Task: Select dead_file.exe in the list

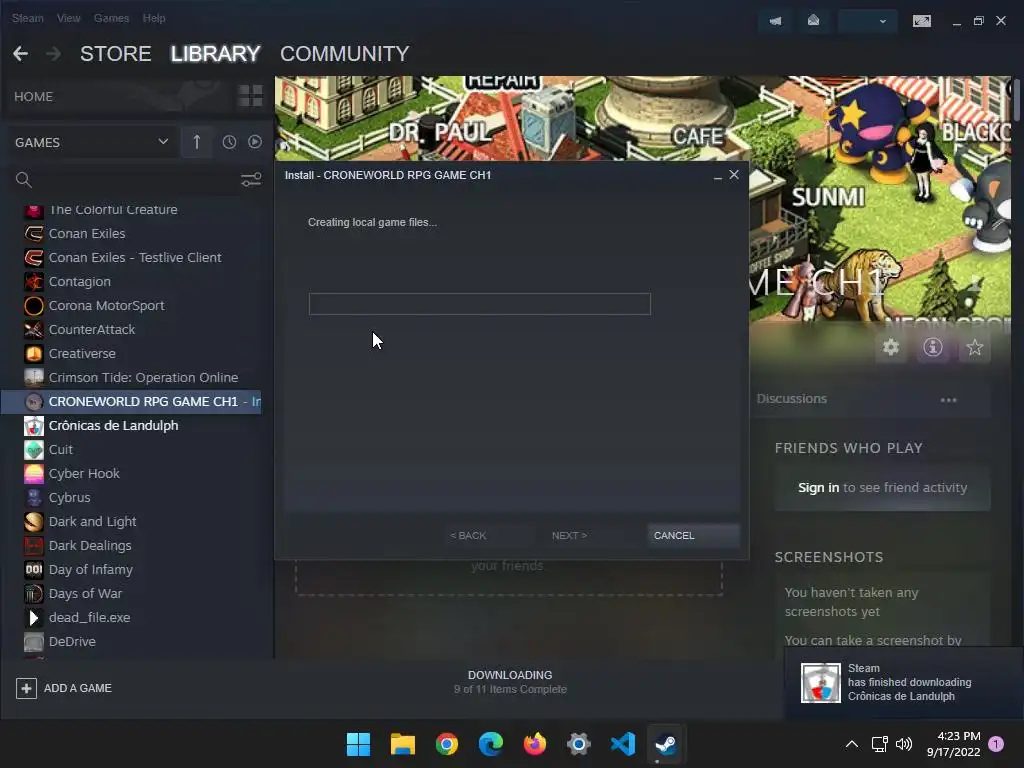Action: point(89,618)
